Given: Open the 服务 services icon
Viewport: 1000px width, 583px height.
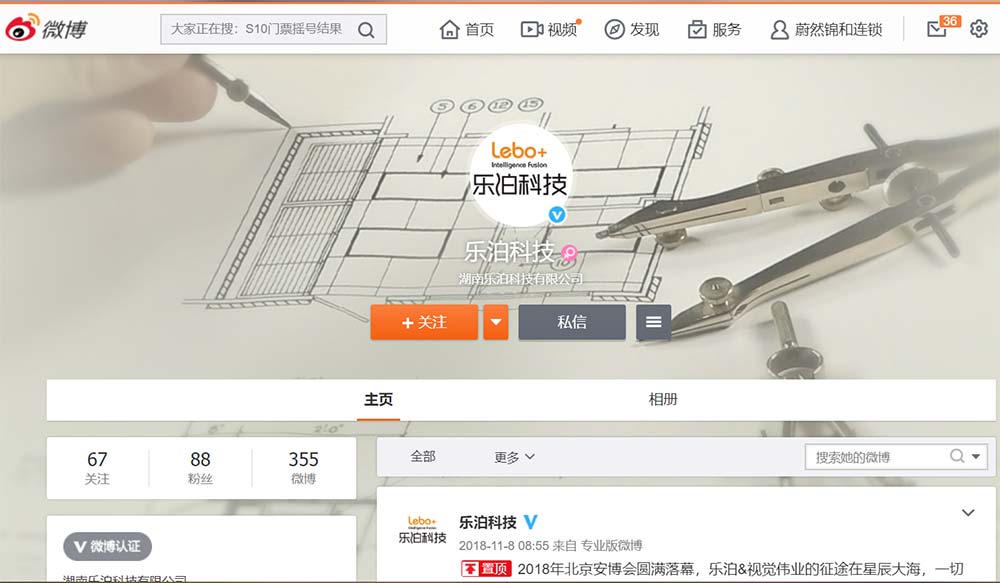Looking at the screenshot, I should [x=697, y=29].
